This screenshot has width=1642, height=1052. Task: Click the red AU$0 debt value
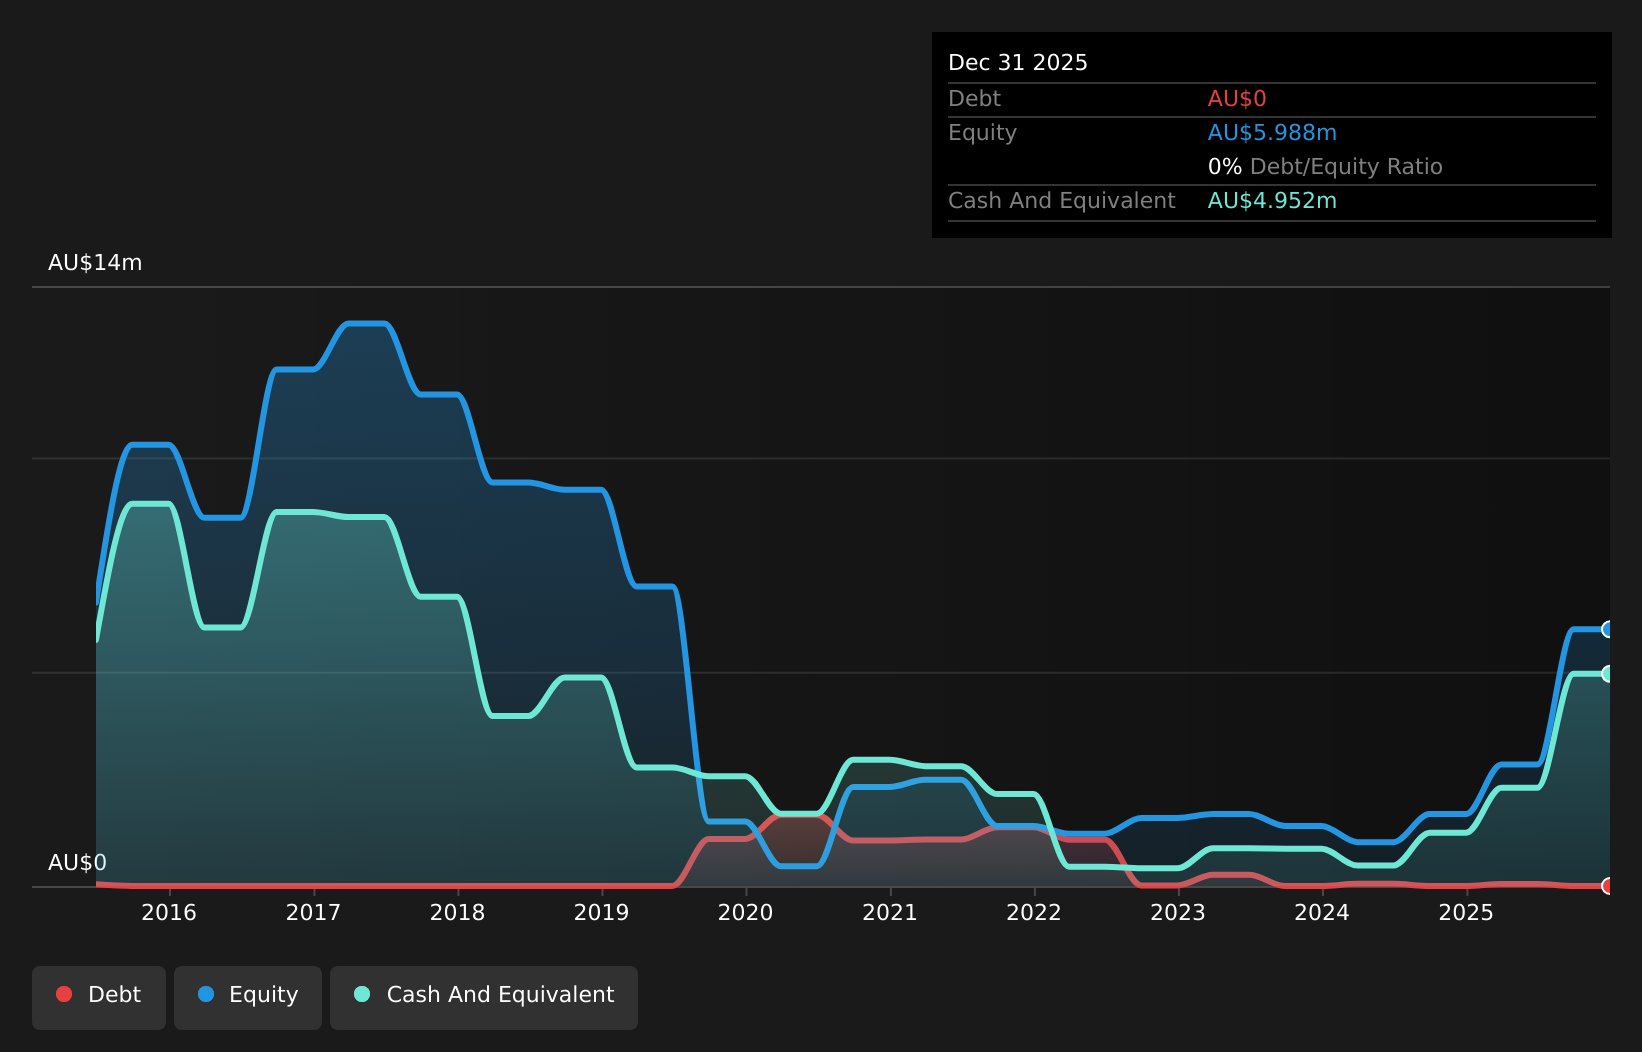coord(1237,99)
